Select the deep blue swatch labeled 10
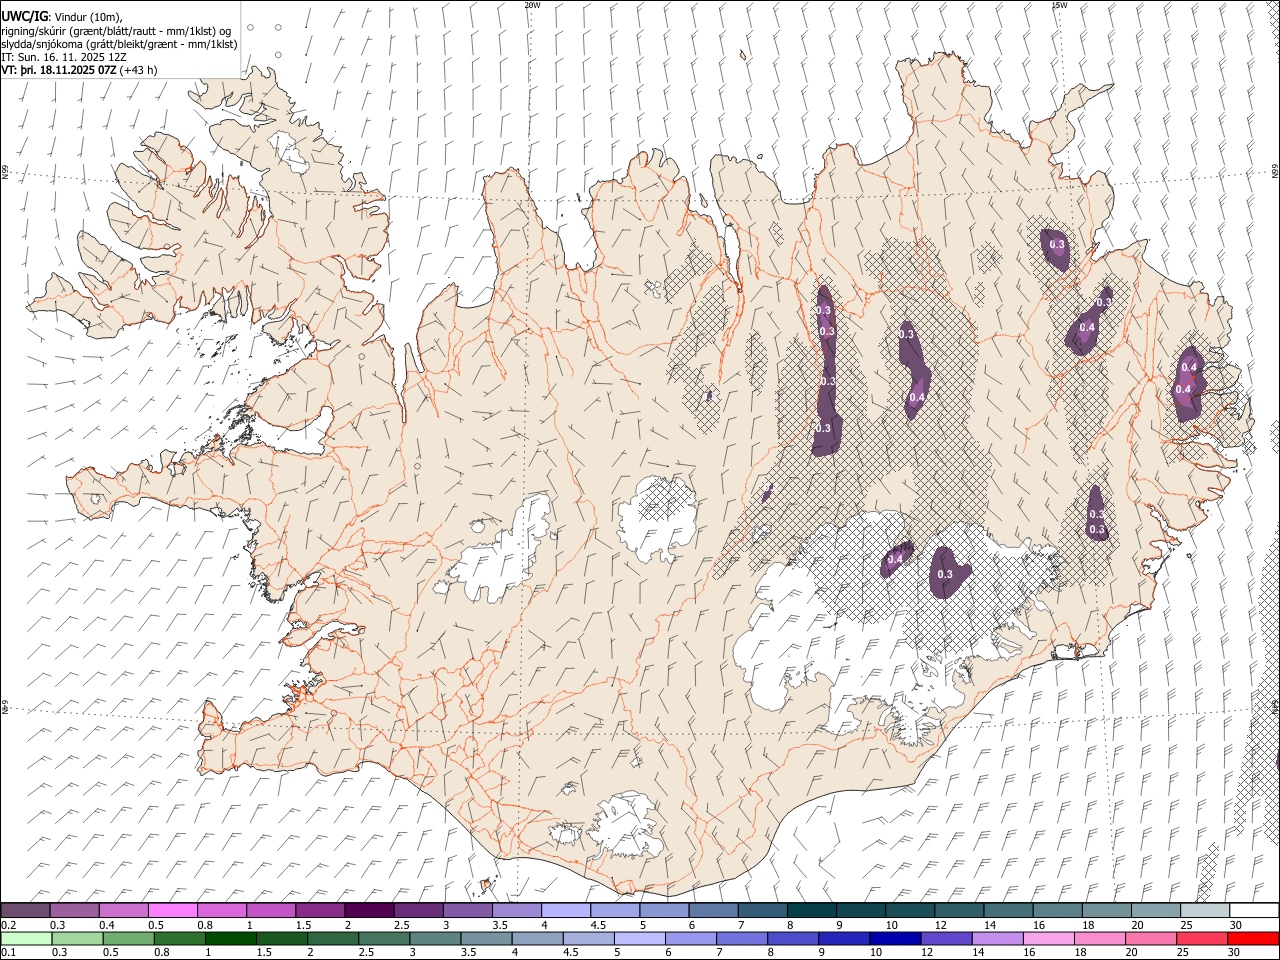 [x=893, y=938]
